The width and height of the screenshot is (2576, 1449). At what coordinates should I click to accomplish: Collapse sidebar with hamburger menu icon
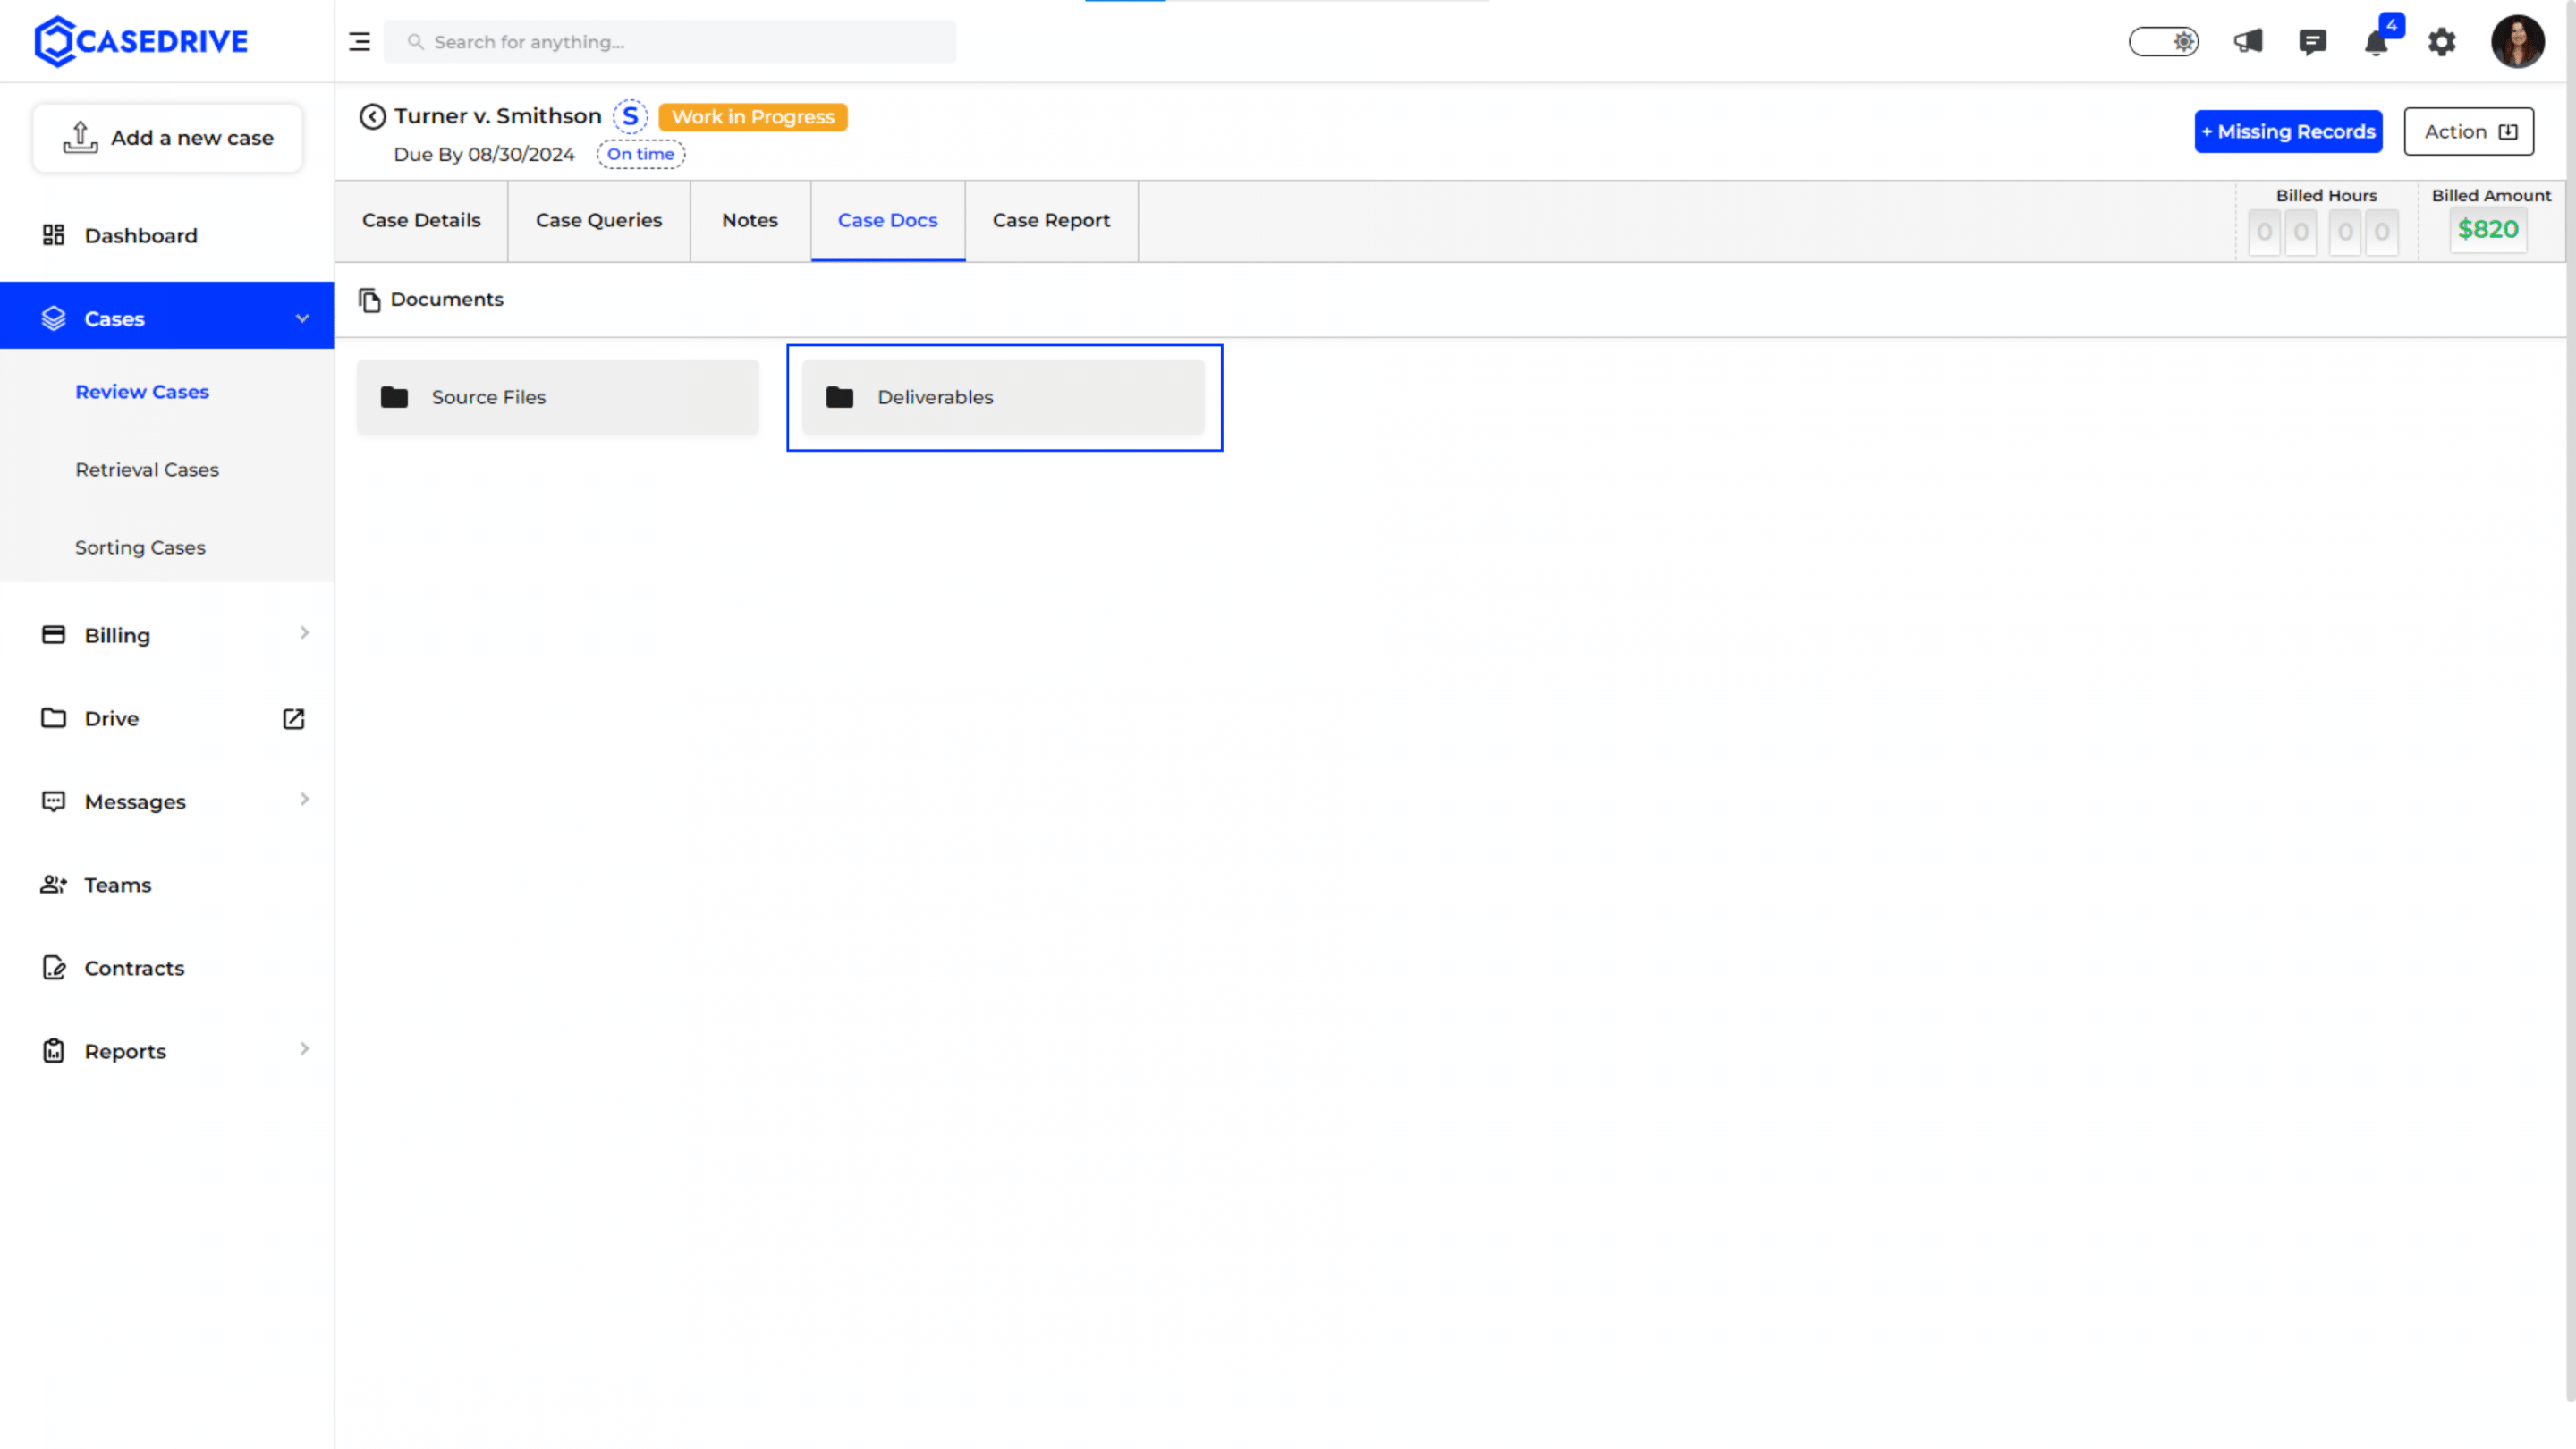point(359,42)
